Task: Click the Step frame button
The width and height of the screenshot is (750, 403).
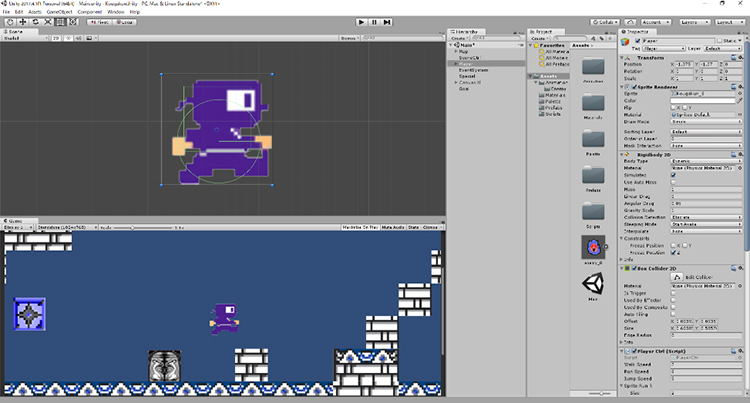Action: tap(388, 21)
